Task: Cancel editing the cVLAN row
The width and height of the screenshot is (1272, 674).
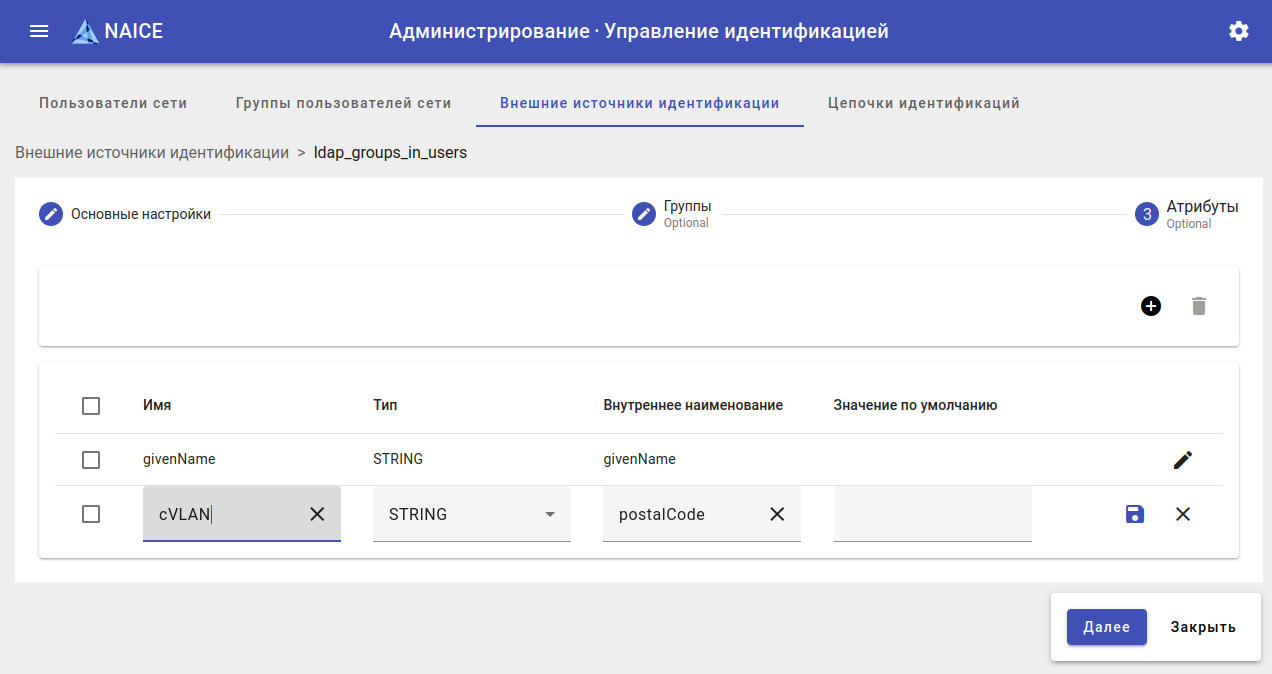Action: pyautogui.click(x=1183, y=514)
